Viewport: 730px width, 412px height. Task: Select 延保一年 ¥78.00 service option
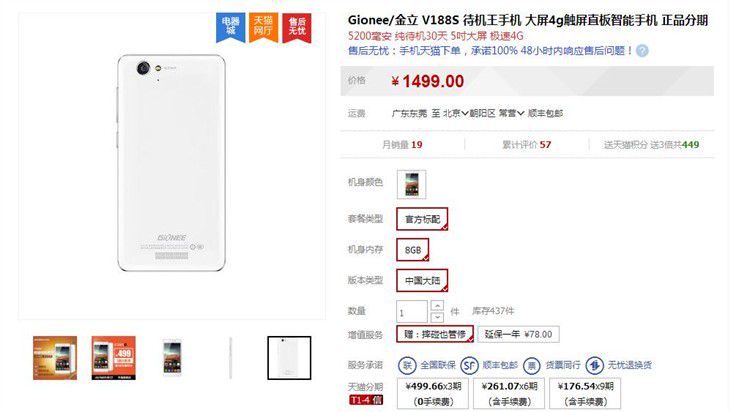click(518, 334)
